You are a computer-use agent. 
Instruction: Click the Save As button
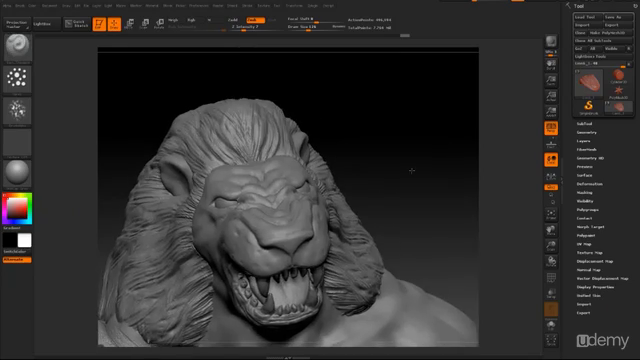618,17
